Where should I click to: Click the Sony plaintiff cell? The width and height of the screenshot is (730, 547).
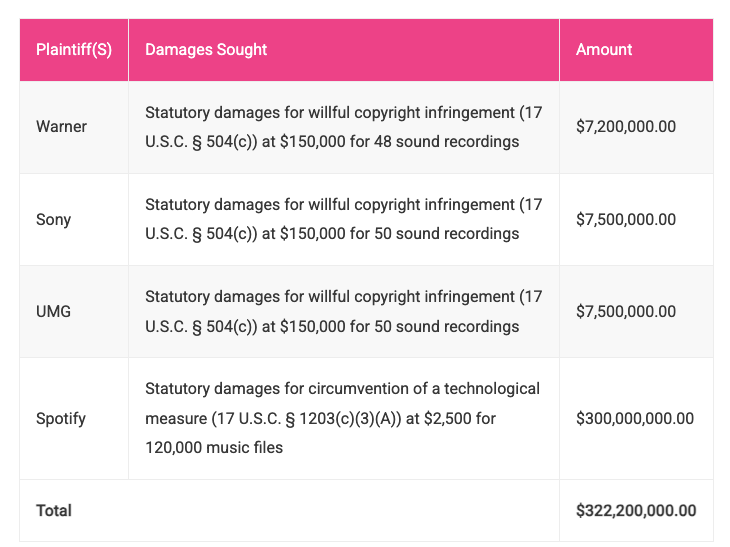53,219
